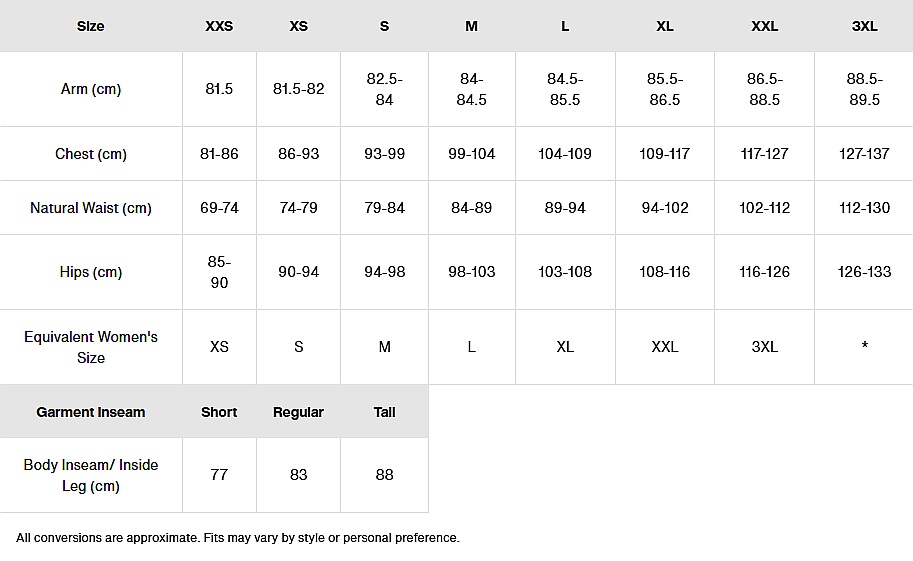Select the M size column header
913x561 pixels.
coord(471,26)
